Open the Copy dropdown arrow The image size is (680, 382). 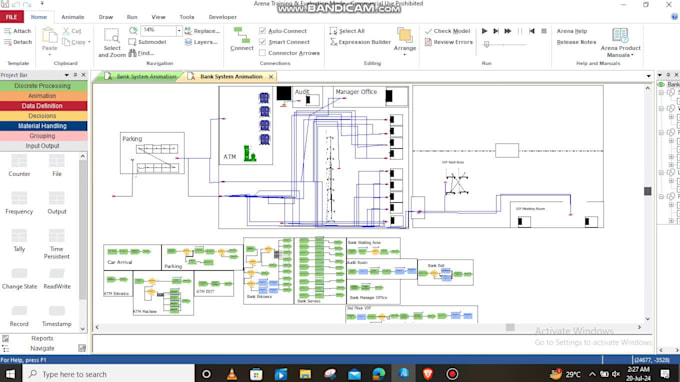click(x=89, y=42)
